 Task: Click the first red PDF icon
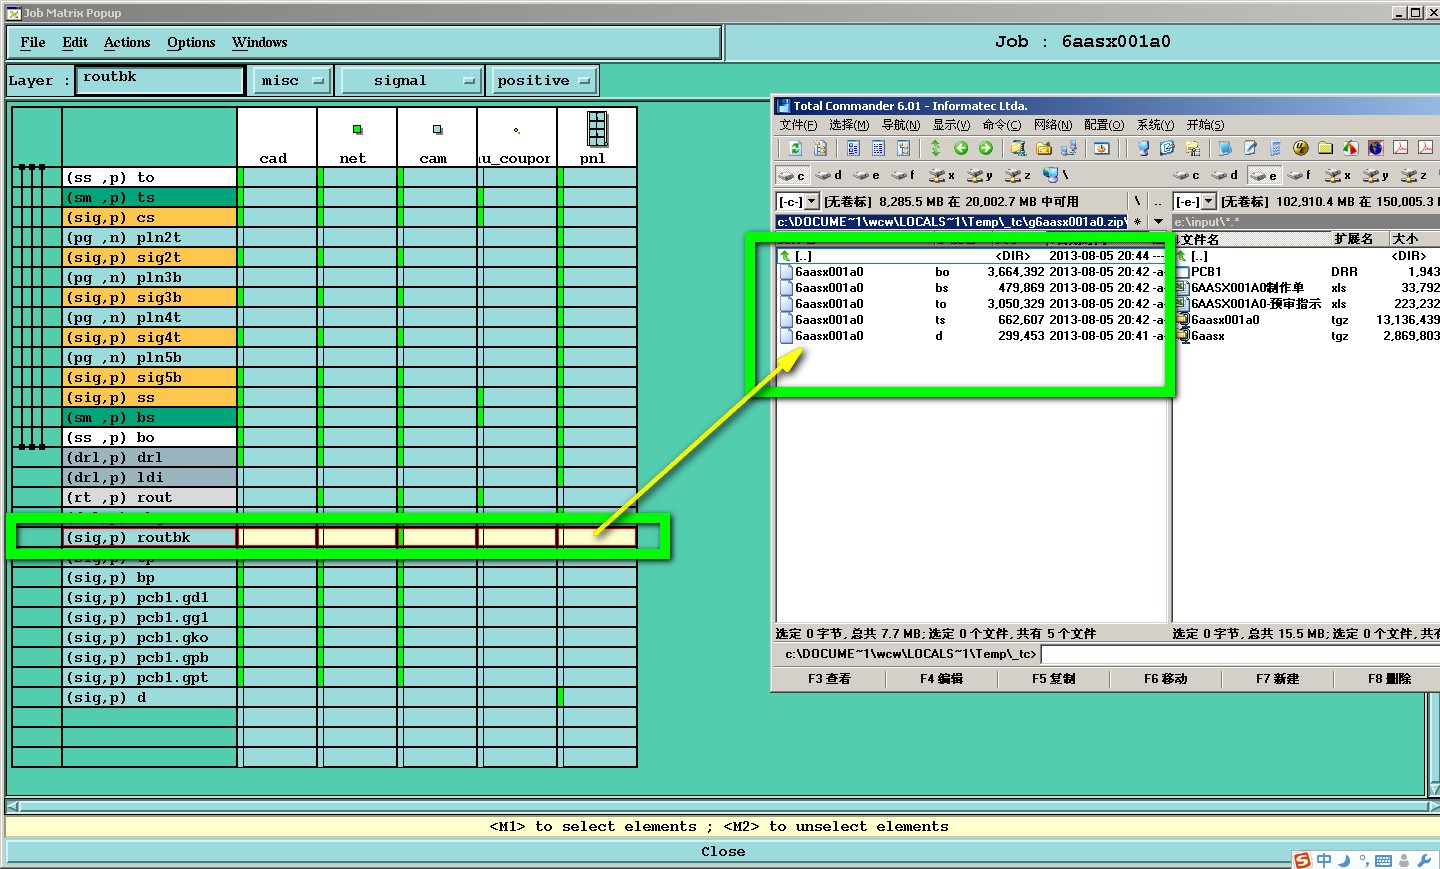click(x=1401, y=148)
